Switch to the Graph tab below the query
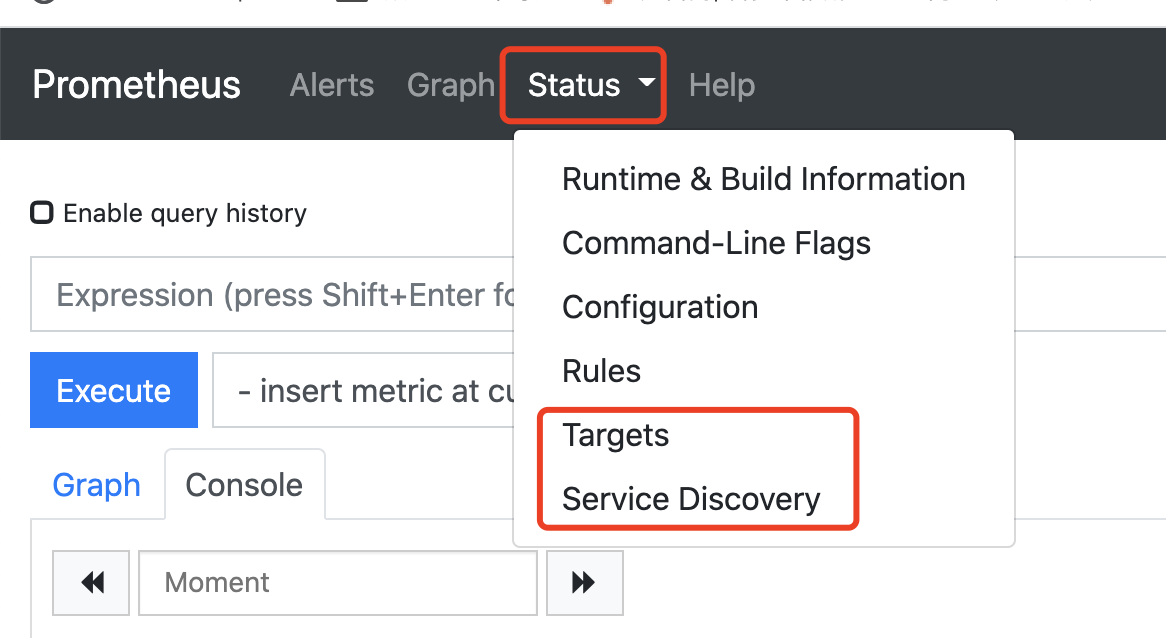1166x638 pixels. [97, 485]
